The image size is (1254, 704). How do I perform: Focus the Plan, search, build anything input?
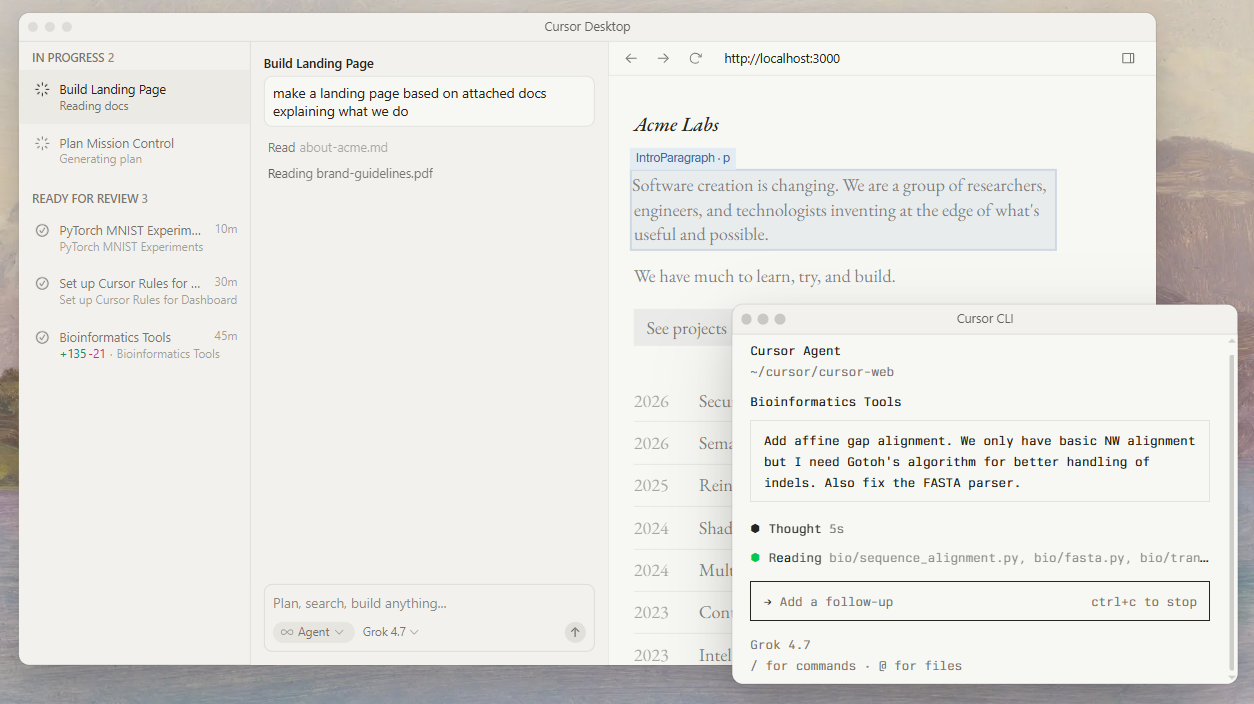(x=429, y=603)
